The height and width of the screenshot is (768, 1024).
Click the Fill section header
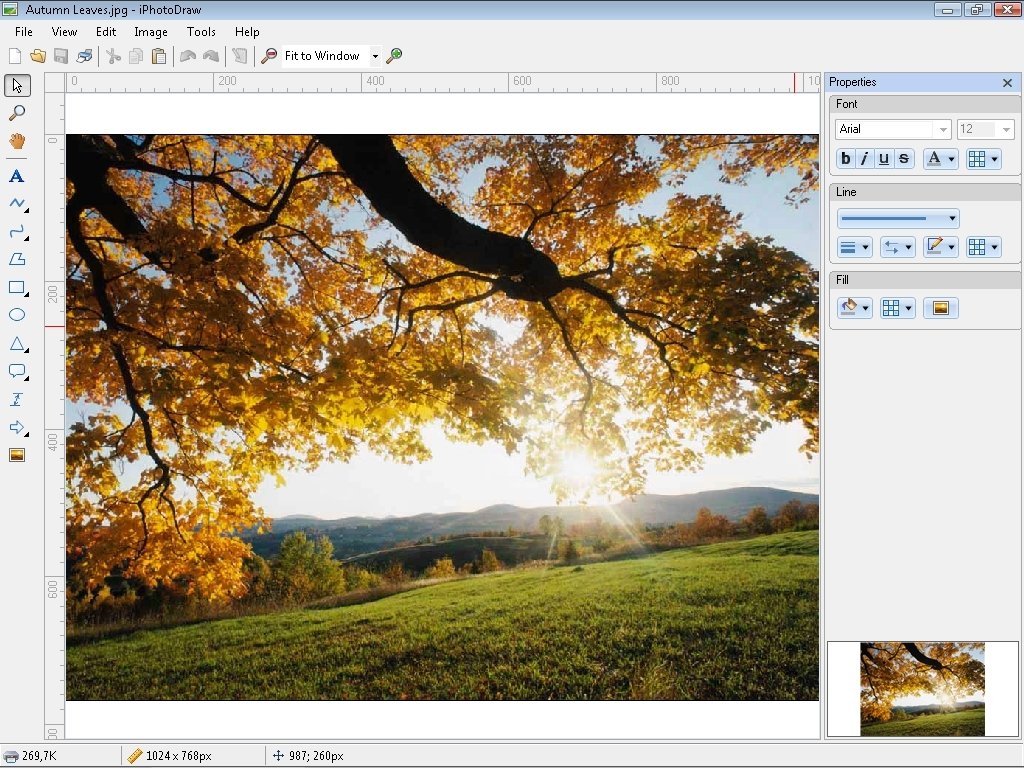924,280
